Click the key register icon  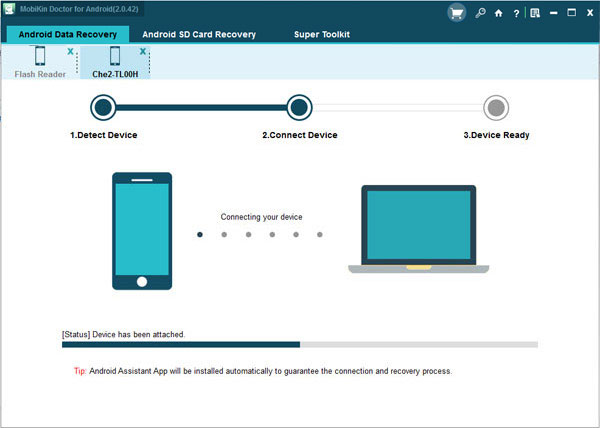tap(480, 13)
